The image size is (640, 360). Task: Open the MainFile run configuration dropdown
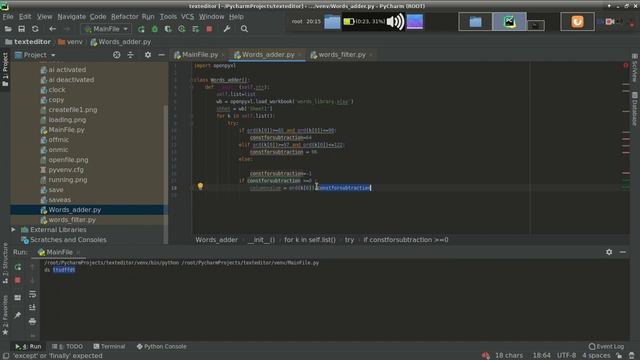[x=106, y=29]
